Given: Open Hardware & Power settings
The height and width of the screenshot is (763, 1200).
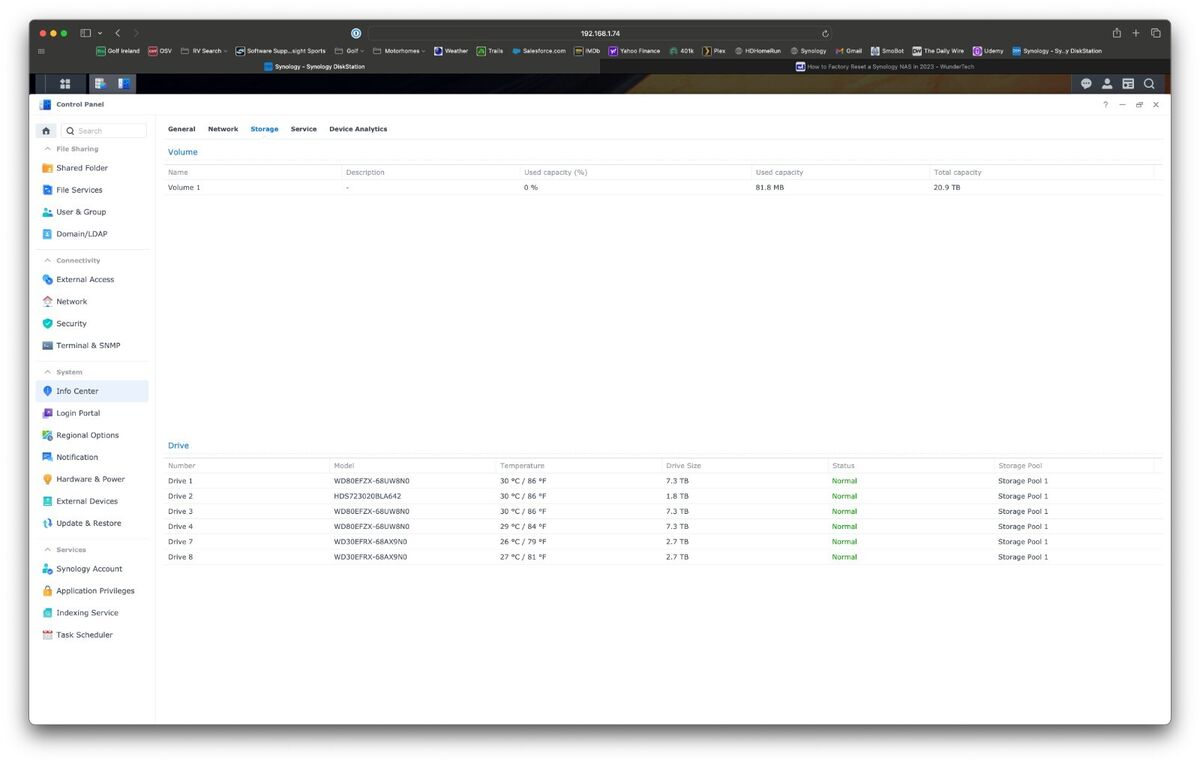Looking at the screenshot, I should click(x=92, y=479).
